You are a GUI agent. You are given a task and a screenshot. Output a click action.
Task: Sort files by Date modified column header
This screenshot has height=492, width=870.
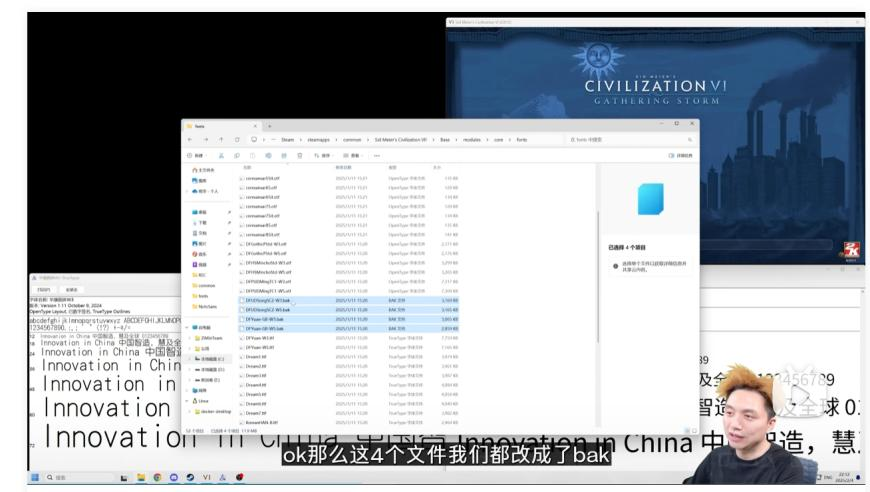[x=343, y=168]
